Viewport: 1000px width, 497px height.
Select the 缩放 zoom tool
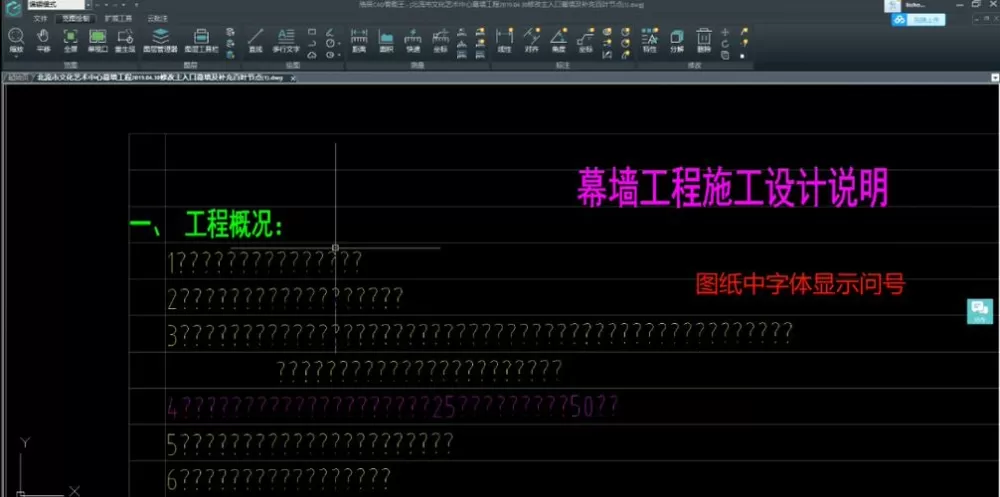pos(16,39)
